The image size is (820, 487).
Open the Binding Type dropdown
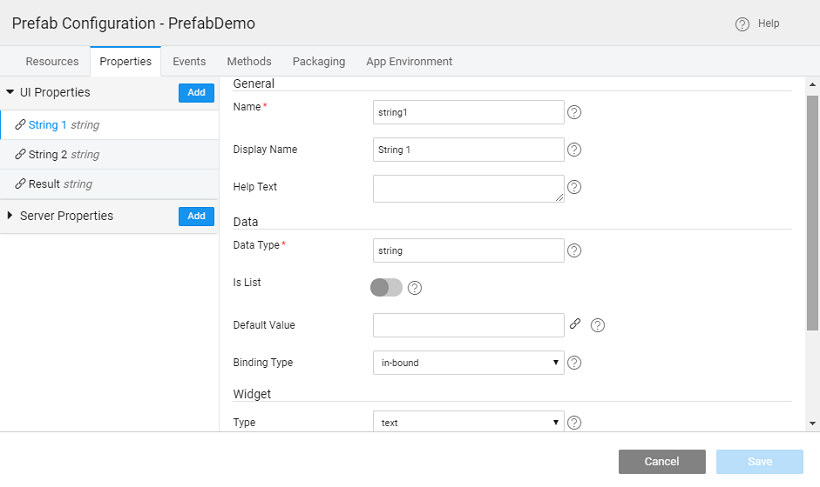[468, 363]
